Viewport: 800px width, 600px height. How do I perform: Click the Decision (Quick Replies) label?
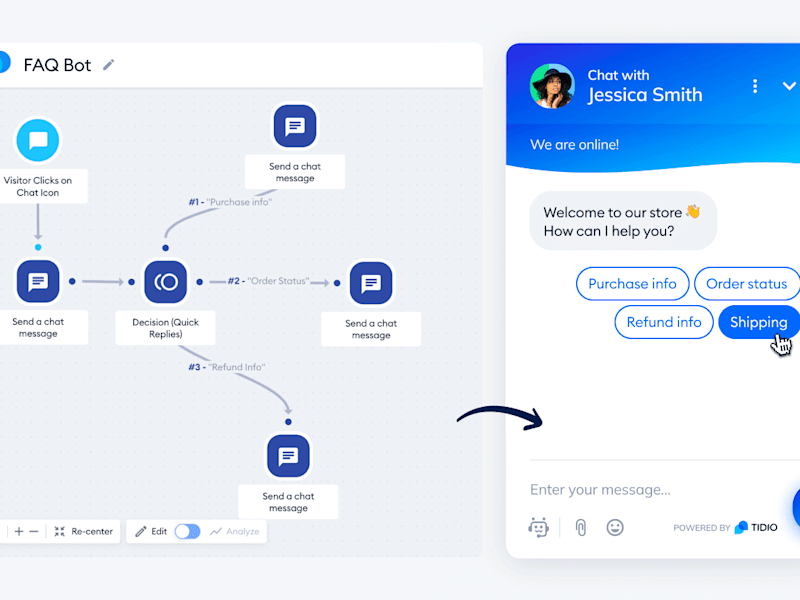(x=165, y=328)
